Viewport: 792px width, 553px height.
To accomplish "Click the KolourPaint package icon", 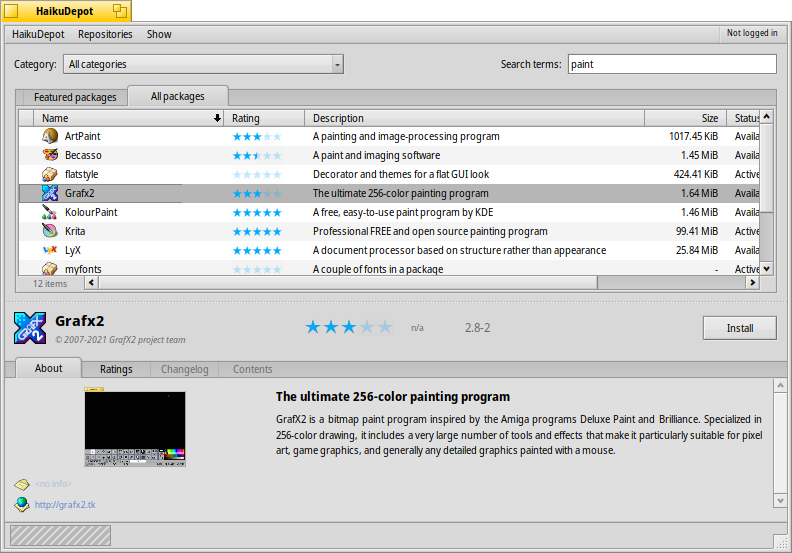I will (x=50, y=212).
